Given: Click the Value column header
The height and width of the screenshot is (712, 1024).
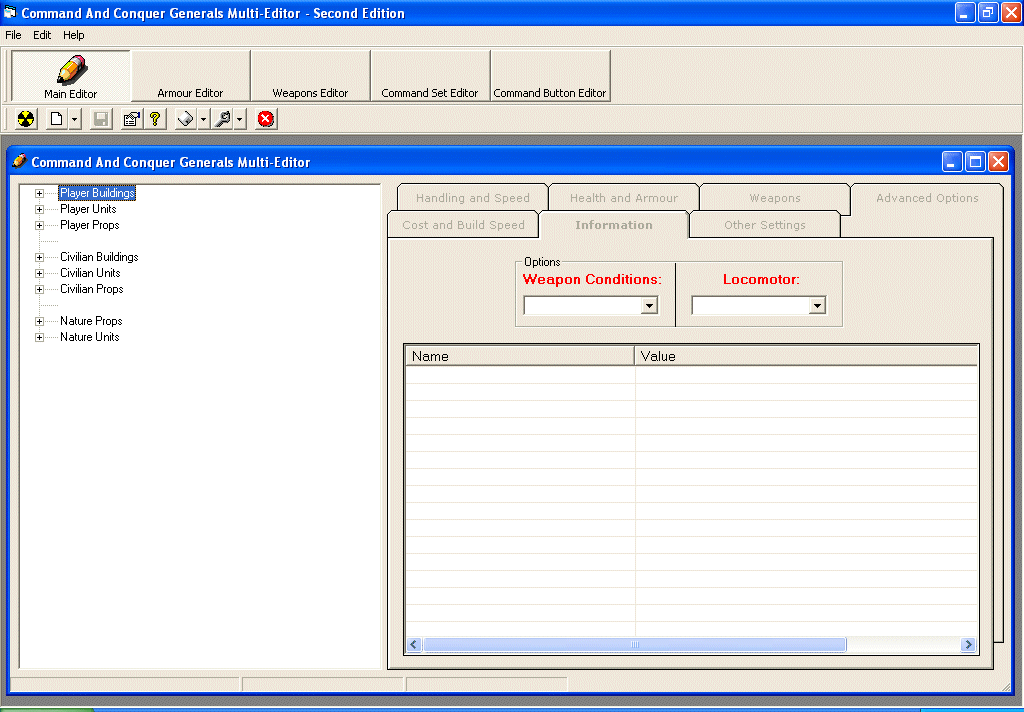Looking at the screenshot, I should click(x=806, y=356).
